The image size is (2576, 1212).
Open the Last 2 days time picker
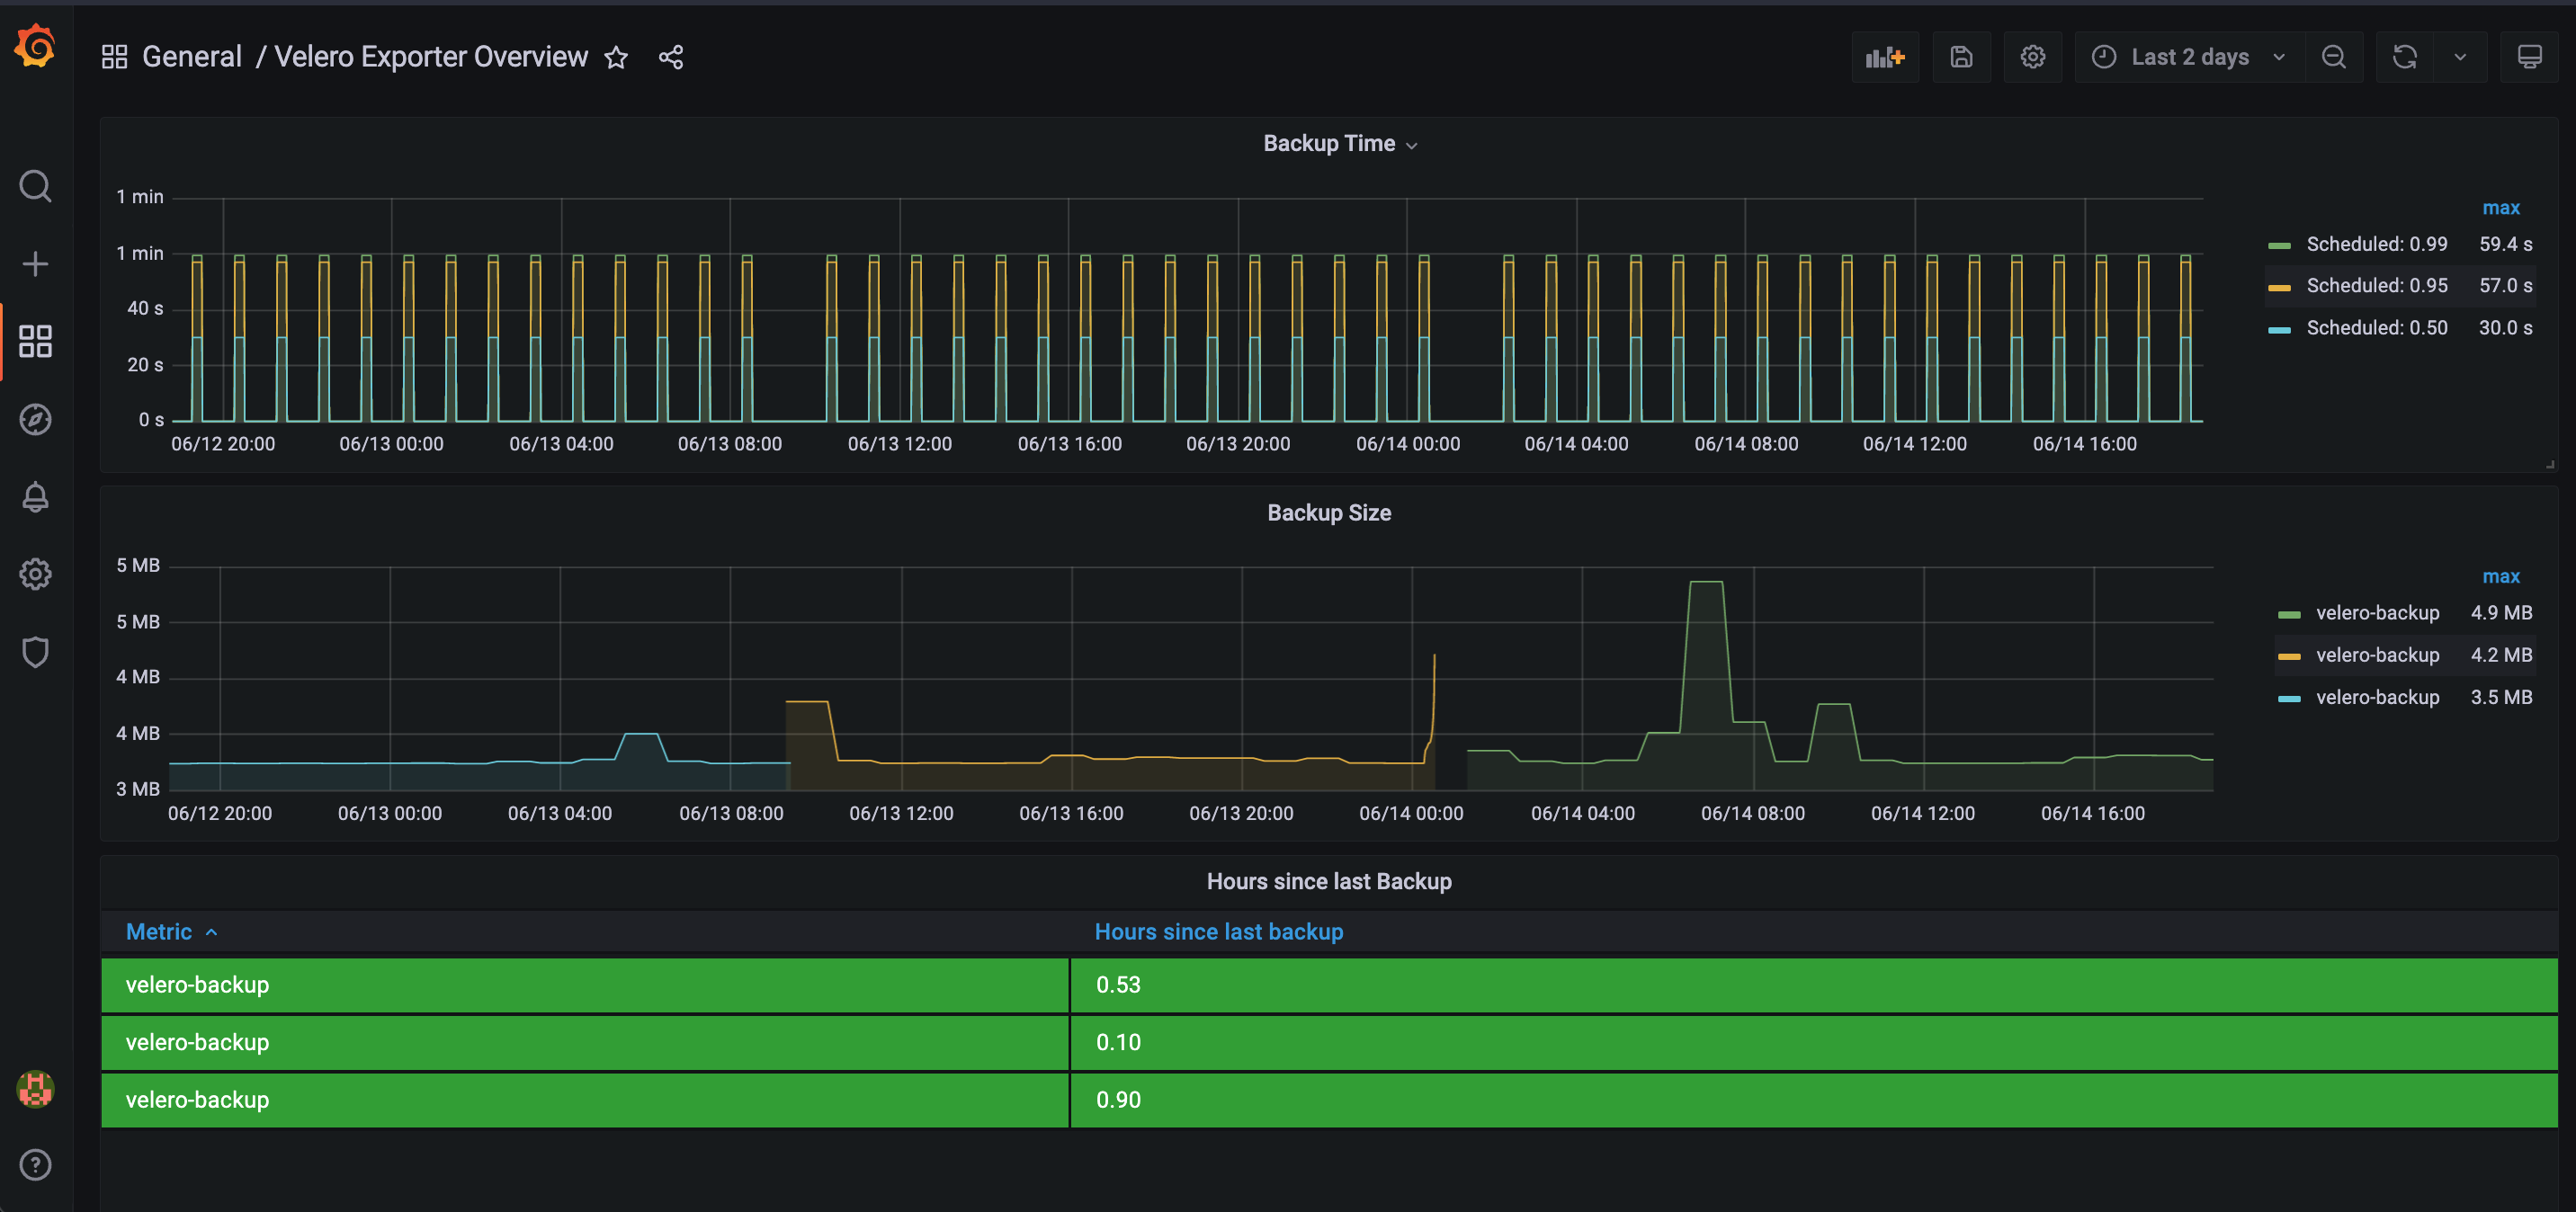tap(2189, 57)
